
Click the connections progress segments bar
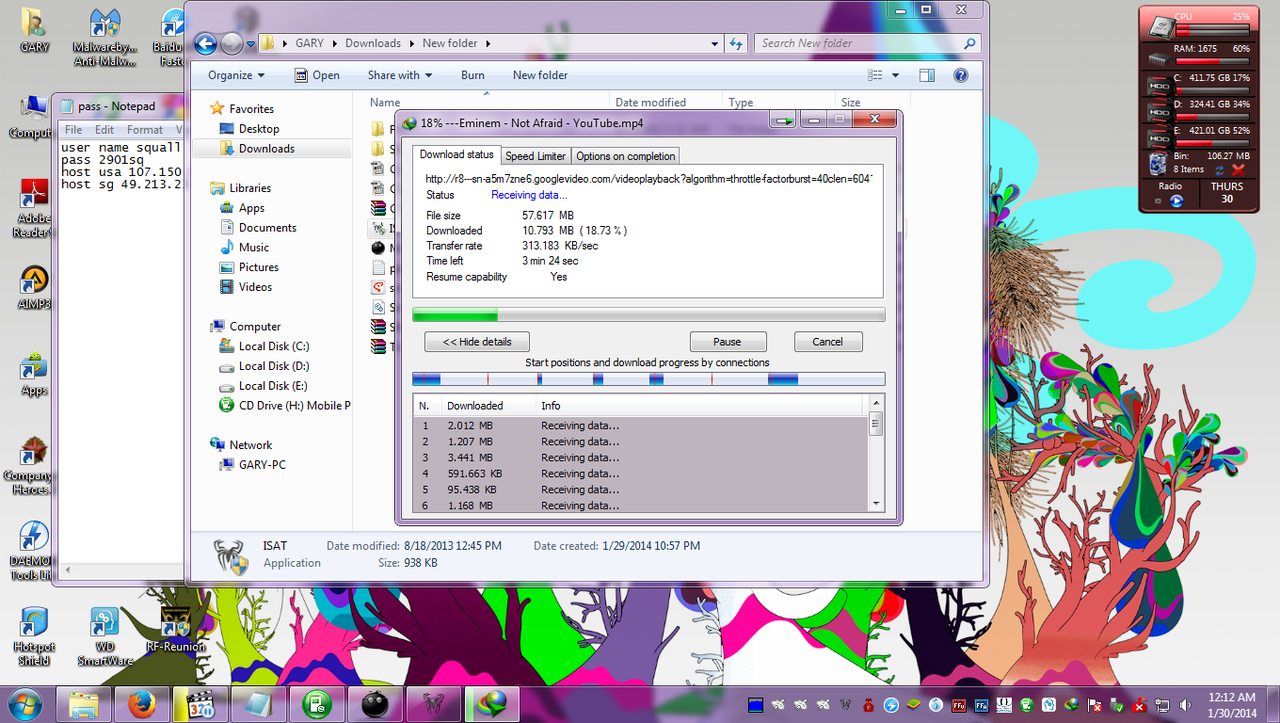point(648,379)
